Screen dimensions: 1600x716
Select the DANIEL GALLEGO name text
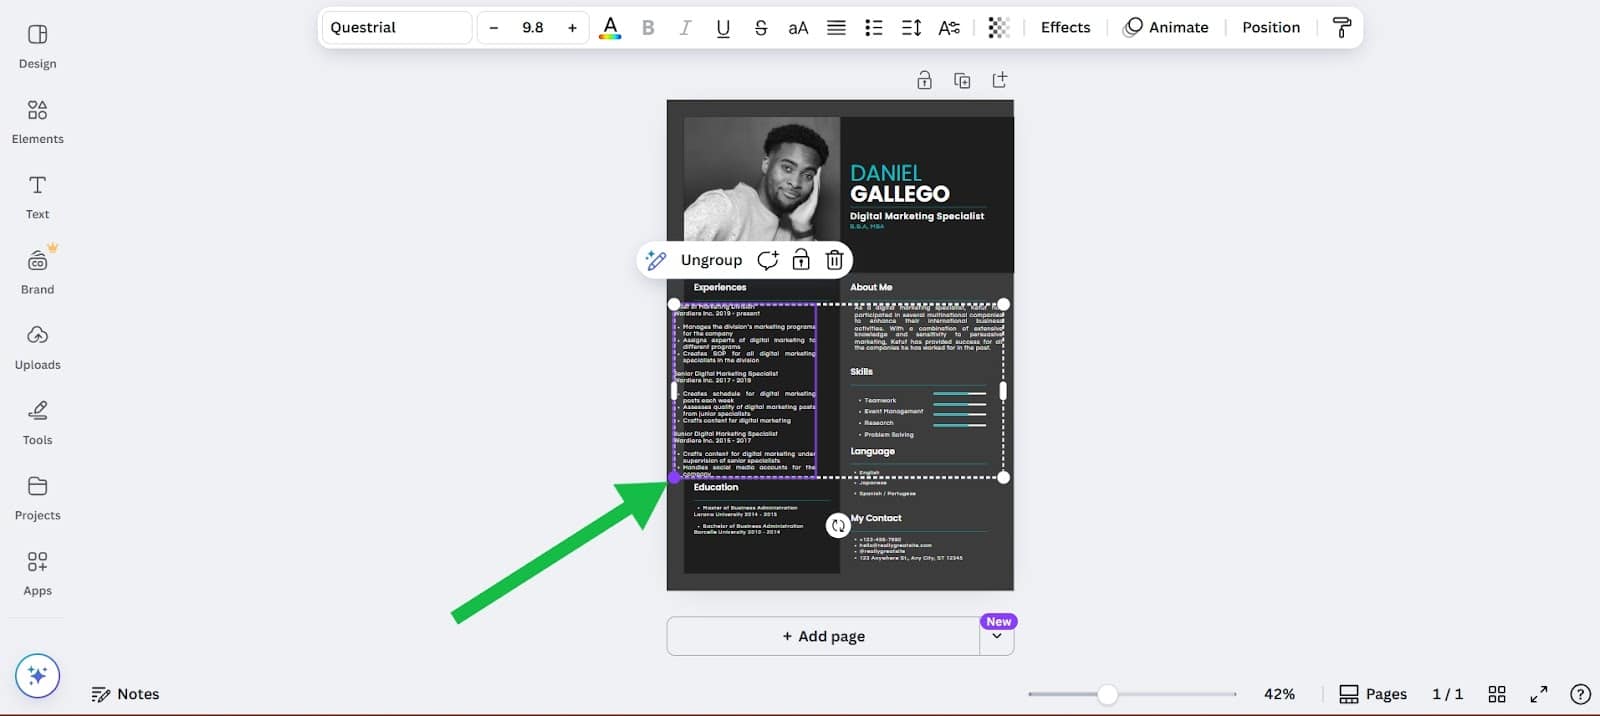(x=900, y=184)
